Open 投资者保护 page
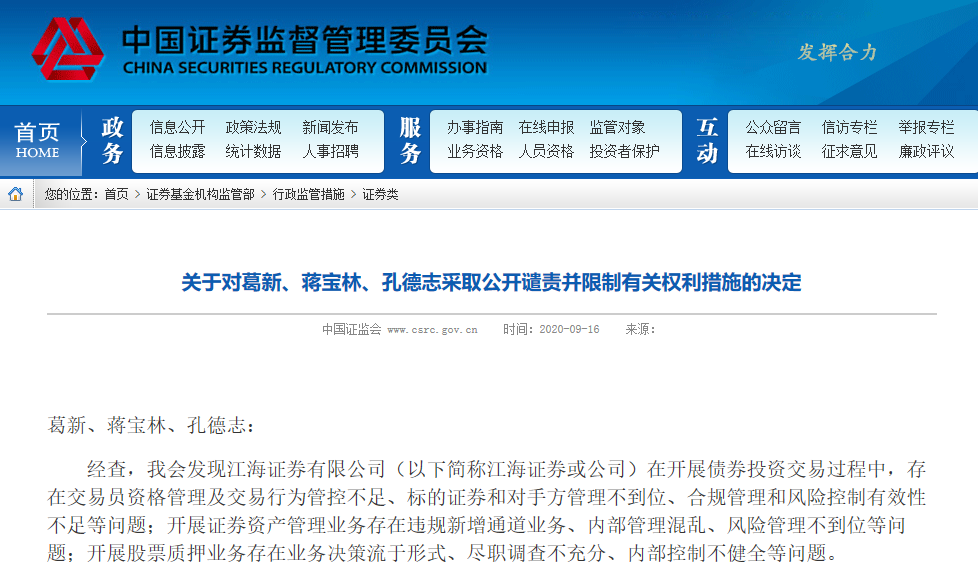Viewport: 978px width, 575px height. (x=624, y=152)
